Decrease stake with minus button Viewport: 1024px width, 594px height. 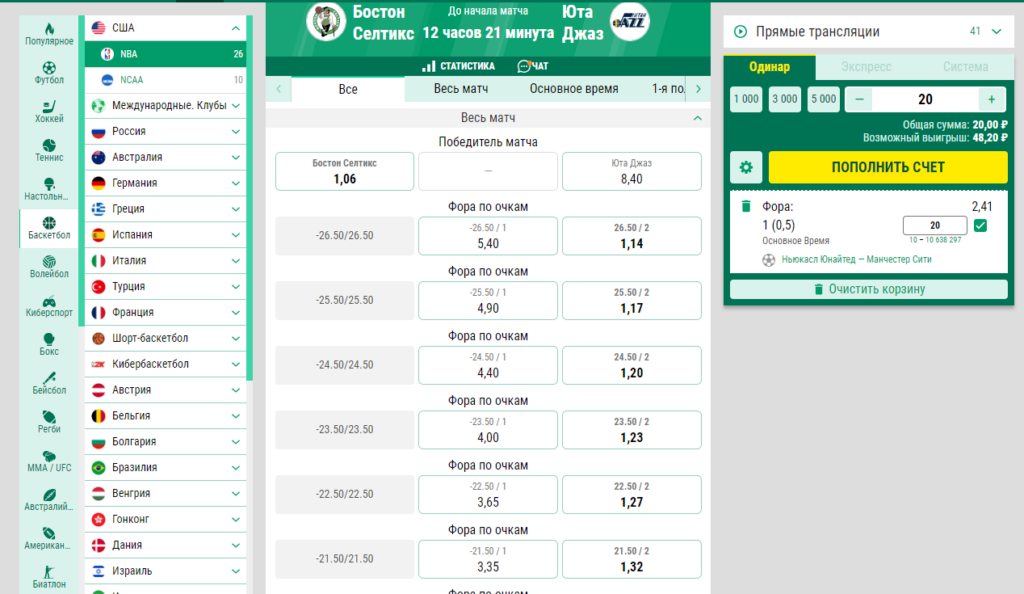pos(859,99)
